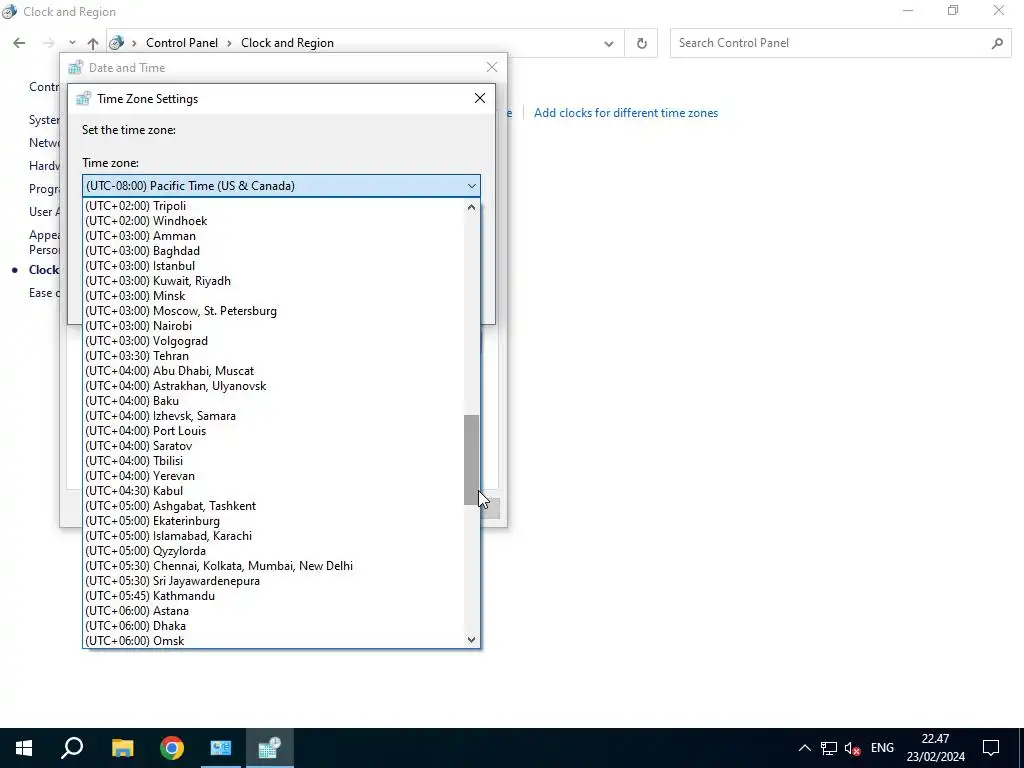Open the Windows Start menu
The image size is (1024, 768).
24,748
